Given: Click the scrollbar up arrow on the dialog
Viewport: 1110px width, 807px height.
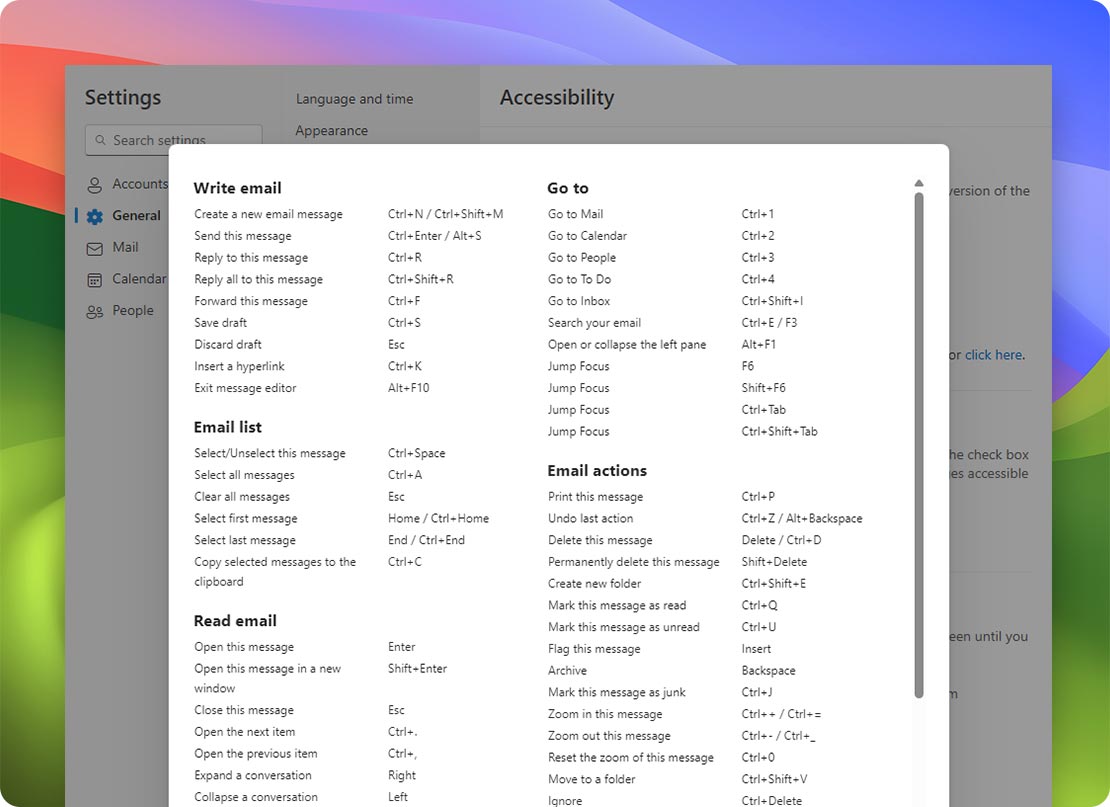Looking at the screenshot, I should pos(918,182).
